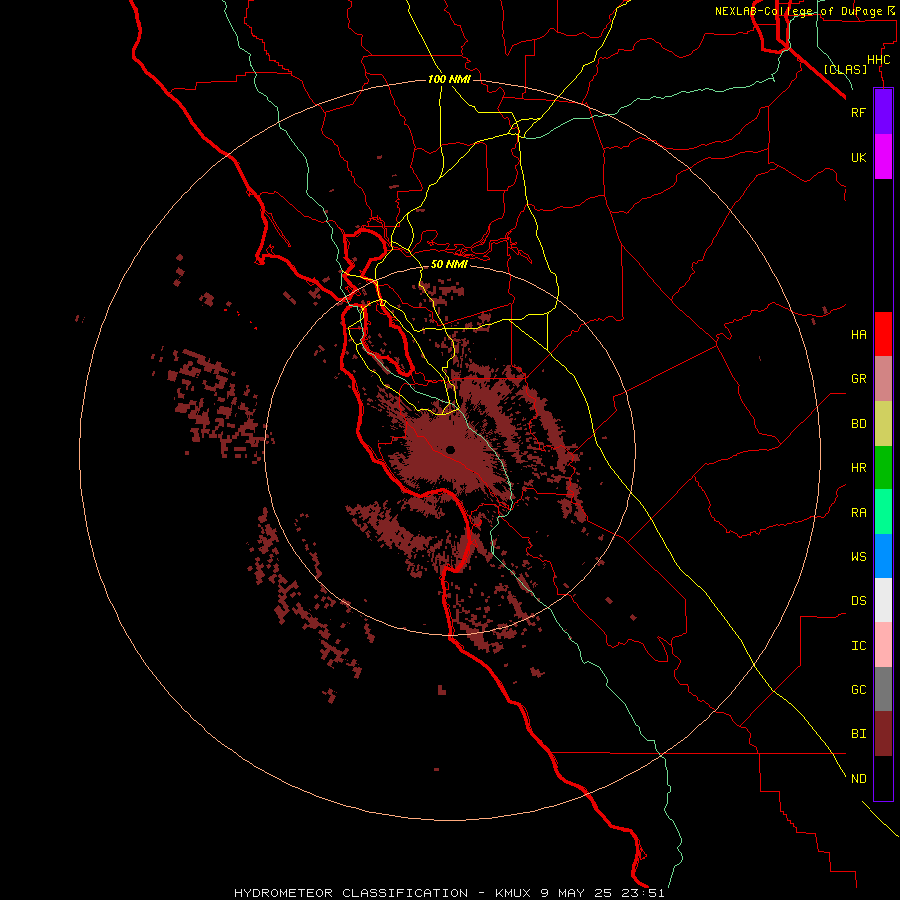
Task: Click the IC legend label
Action: click(x=858, y=646)
